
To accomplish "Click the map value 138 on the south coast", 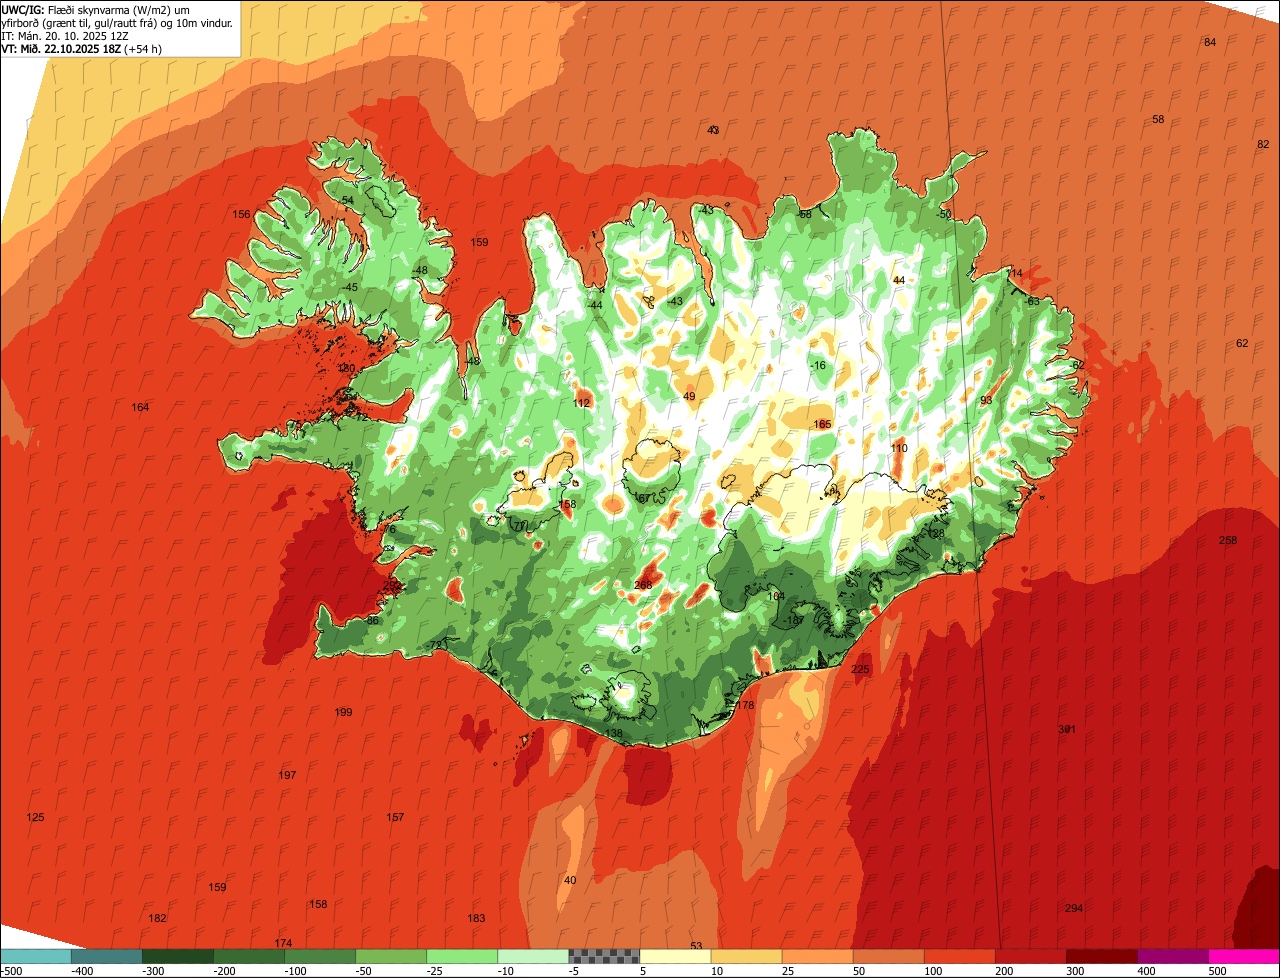I will [614, 733].
